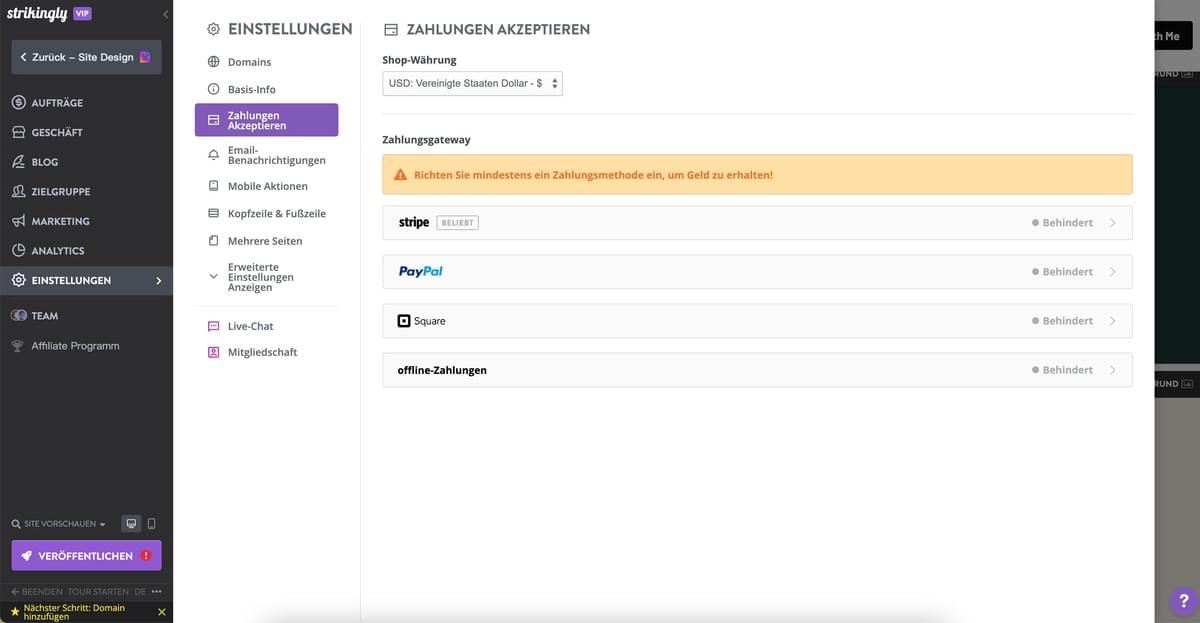
Task: Expand the offline-Zahlungen row
Action: (757, 370)
